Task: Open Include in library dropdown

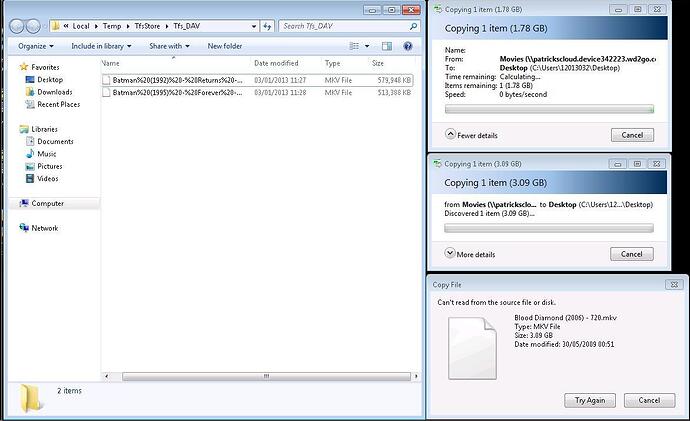Action: (x=101, y=46)
